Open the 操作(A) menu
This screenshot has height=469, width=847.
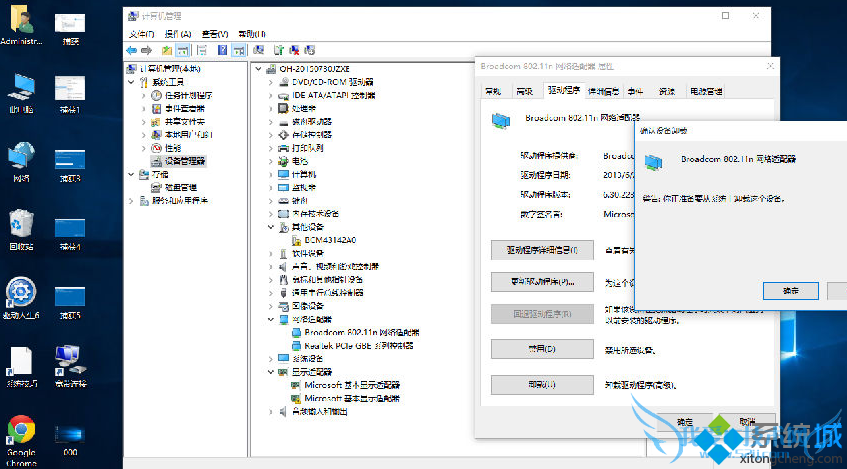[176, 33]
